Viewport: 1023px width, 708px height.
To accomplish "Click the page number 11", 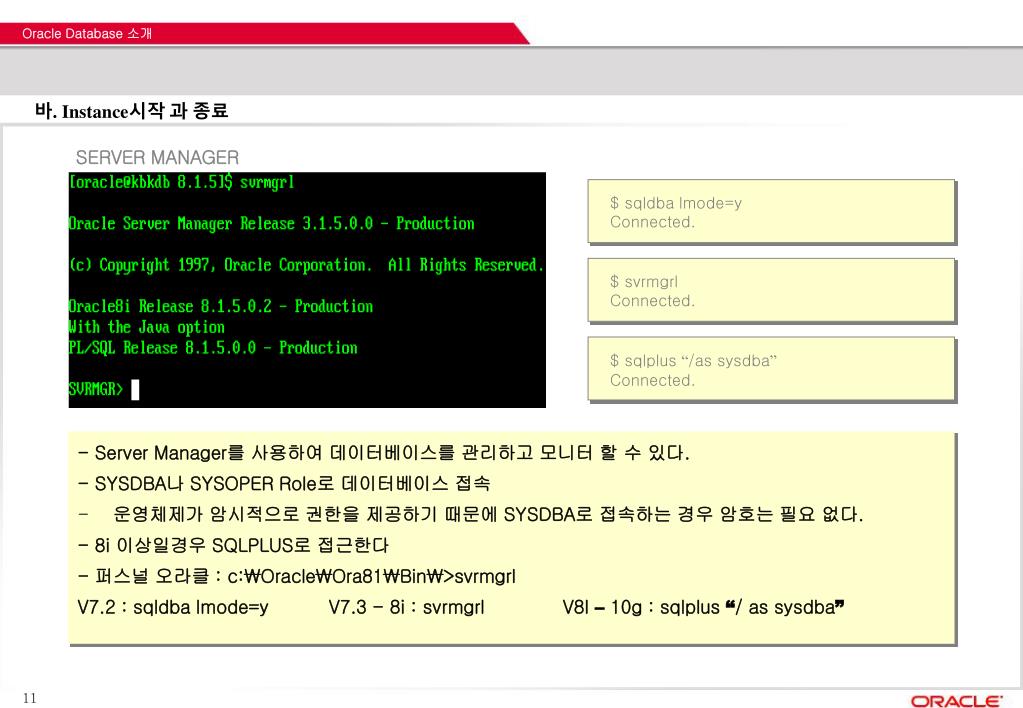I will click(x=30, y=698).
